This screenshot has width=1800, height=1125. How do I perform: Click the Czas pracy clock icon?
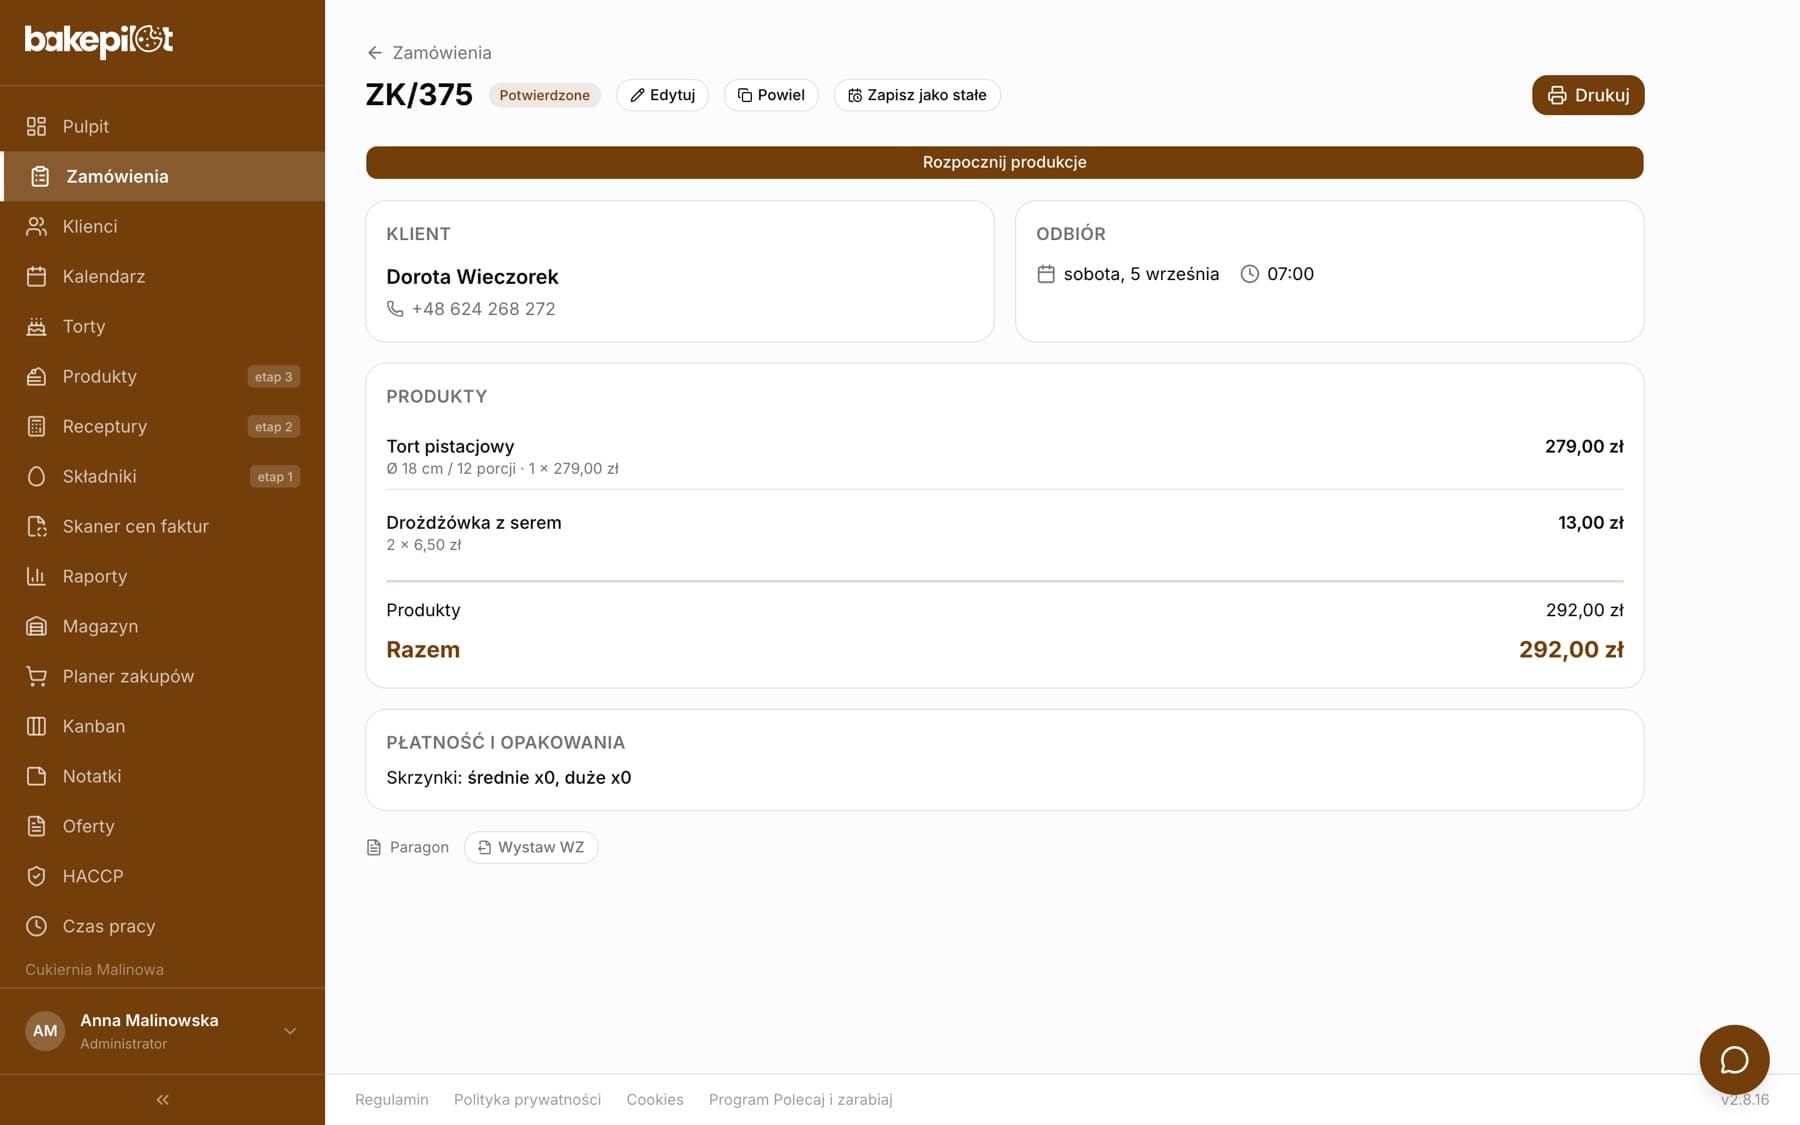pos(36,926)
